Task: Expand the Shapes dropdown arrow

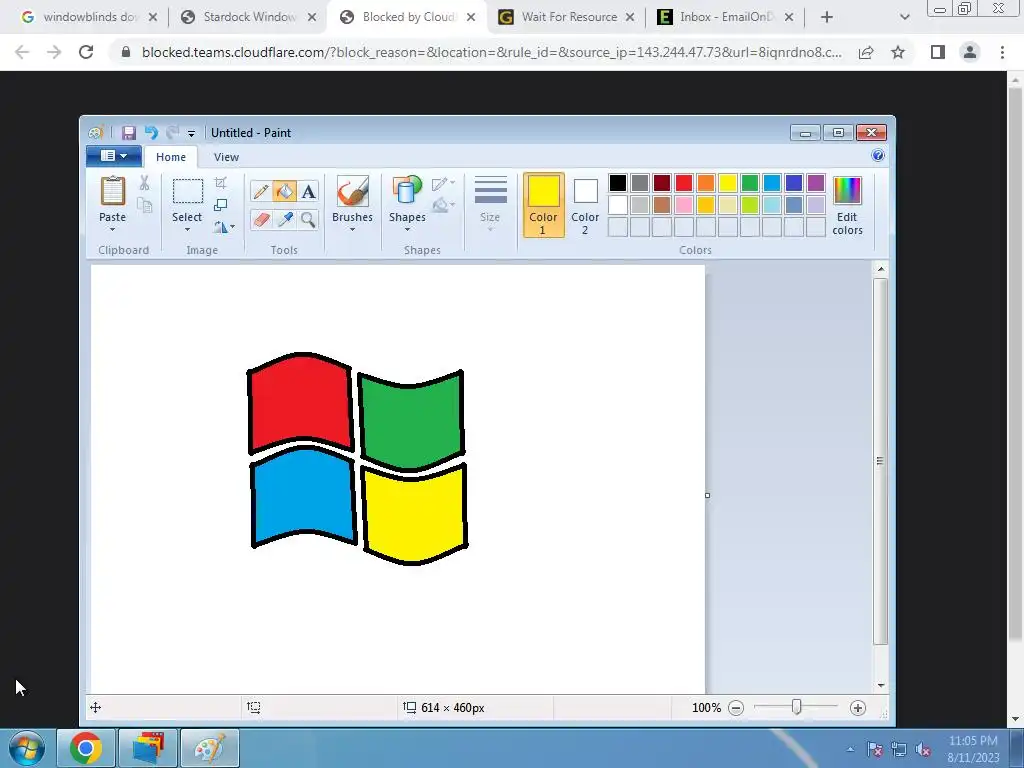Action: (407, 230)
